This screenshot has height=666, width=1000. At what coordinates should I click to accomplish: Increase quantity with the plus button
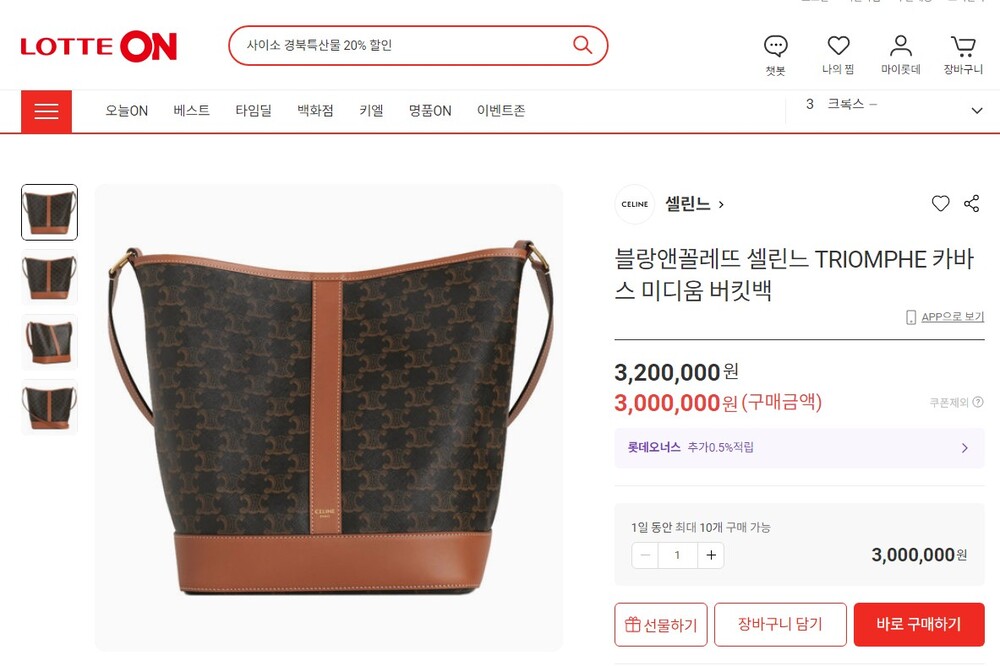[x=711, y=555]
